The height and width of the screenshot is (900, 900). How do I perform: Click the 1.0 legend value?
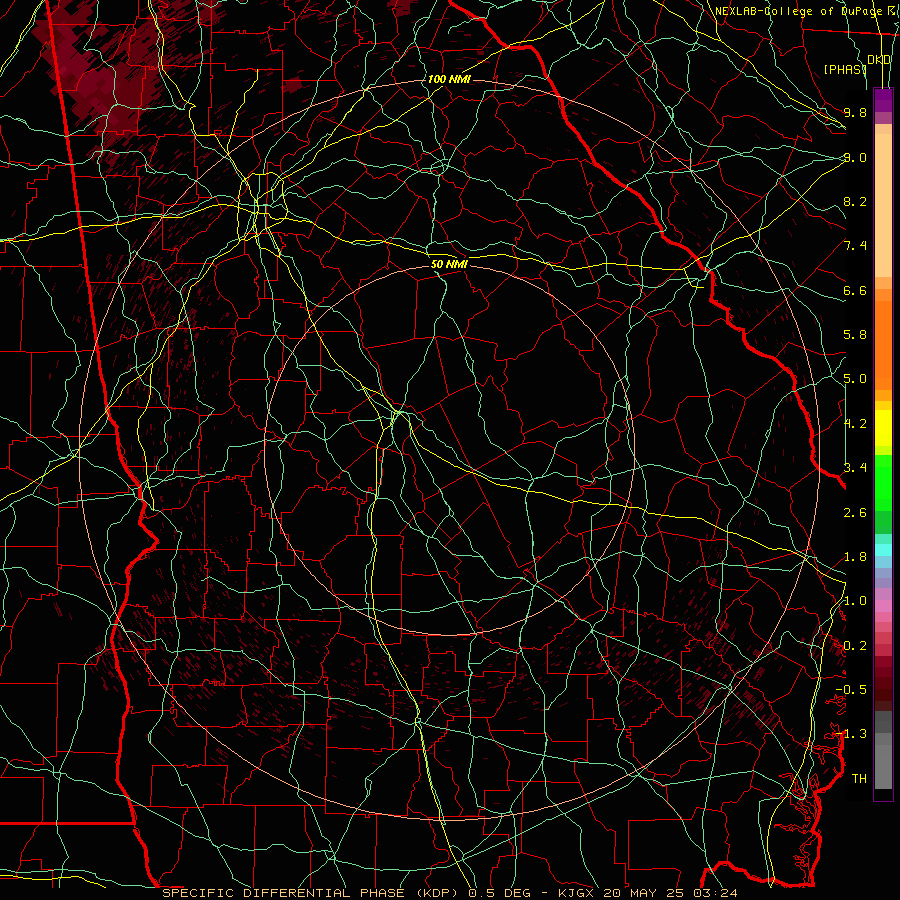(x=855, y=601)
